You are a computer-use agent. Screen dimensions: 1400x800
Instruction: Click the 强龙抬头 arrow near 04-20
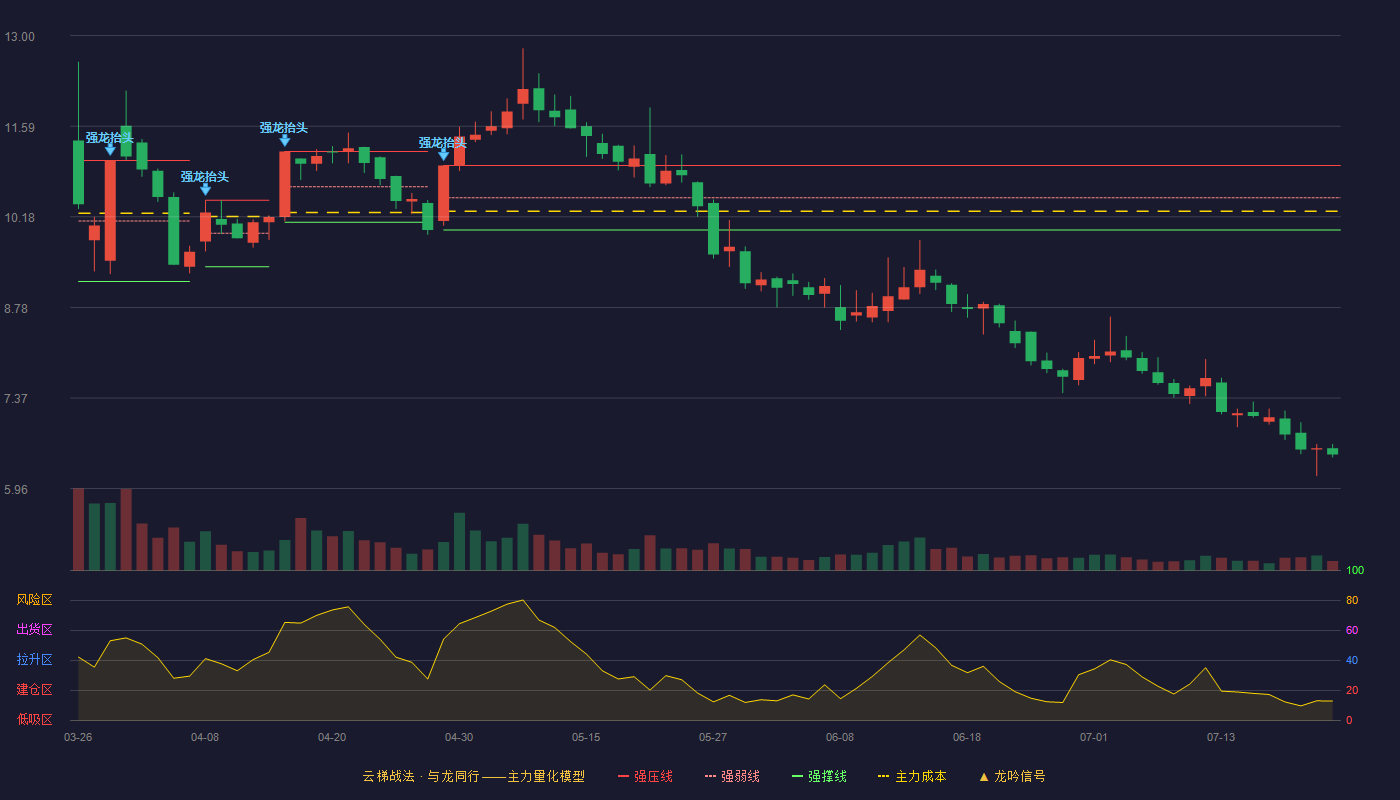[284, 141]
